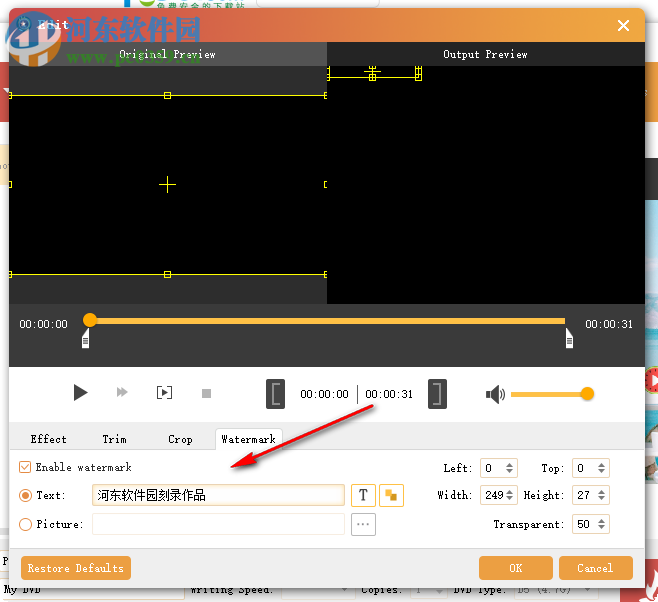Open the text font settings T button
The height and width of the screenshot is (602, 658).
pyautogui.click(x=363, y=495)
